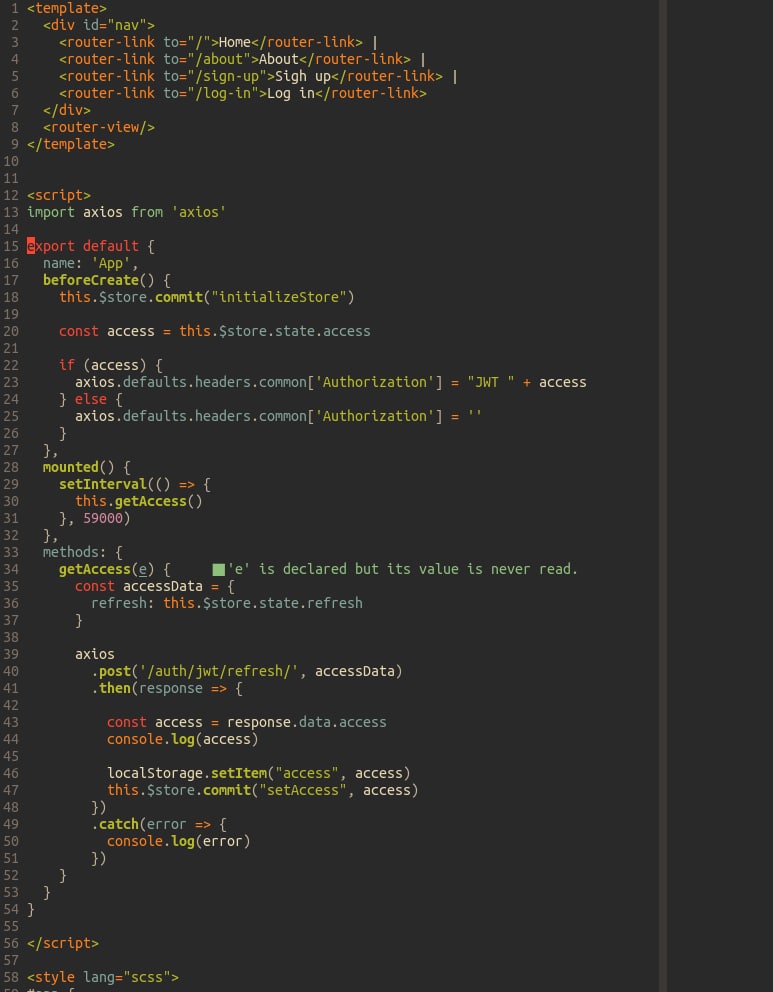Click the setInterval call
This screenshot has height=992, width=773.
point(102,485)
